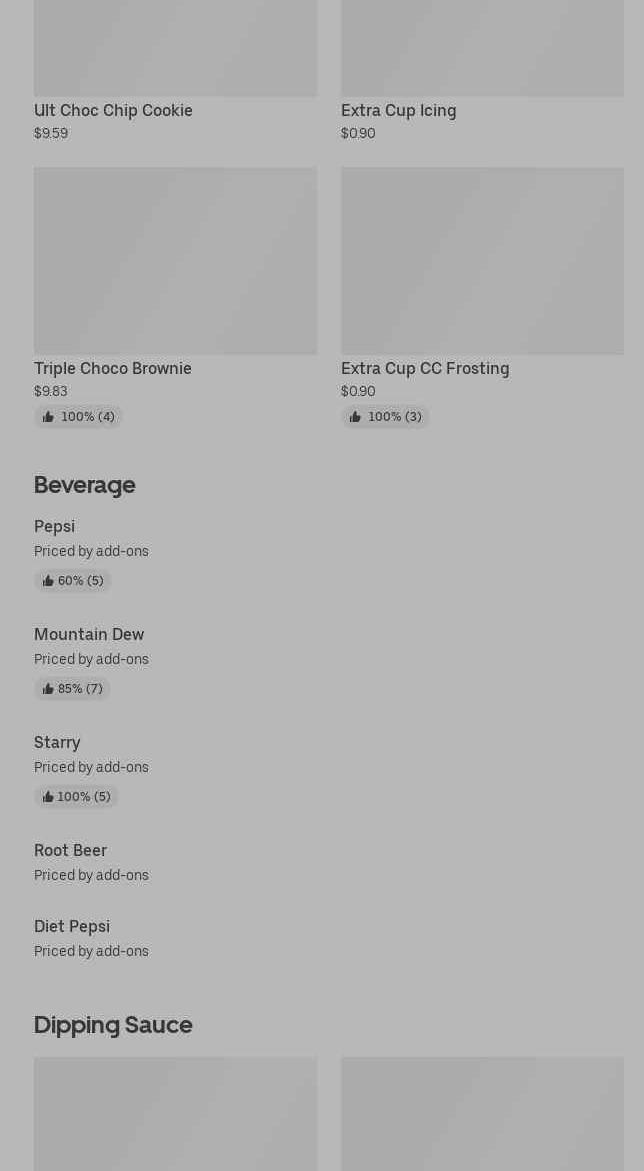Image resolution: width=644 pixels, height=1171 pixels.
Task: Click the Beverage section heading
Action: [x=84, y=485]
